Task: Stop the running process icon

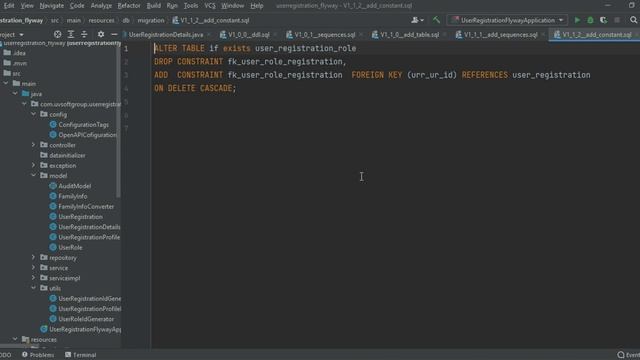Action: pos(617,20)
